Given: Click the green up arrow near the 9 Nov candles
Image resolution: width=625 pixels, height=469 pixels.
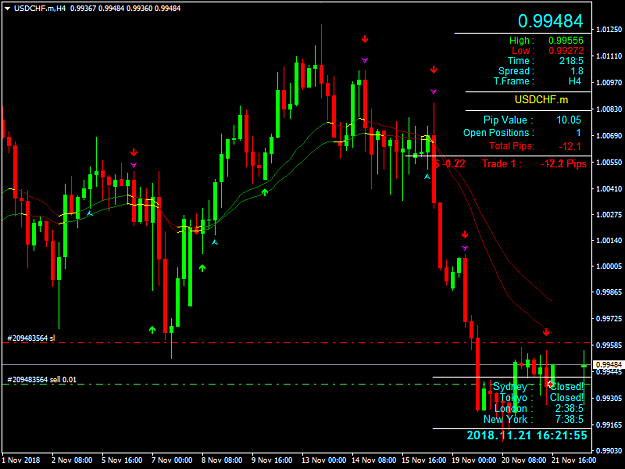Looking at the screenshot, I should pos(265,192).
